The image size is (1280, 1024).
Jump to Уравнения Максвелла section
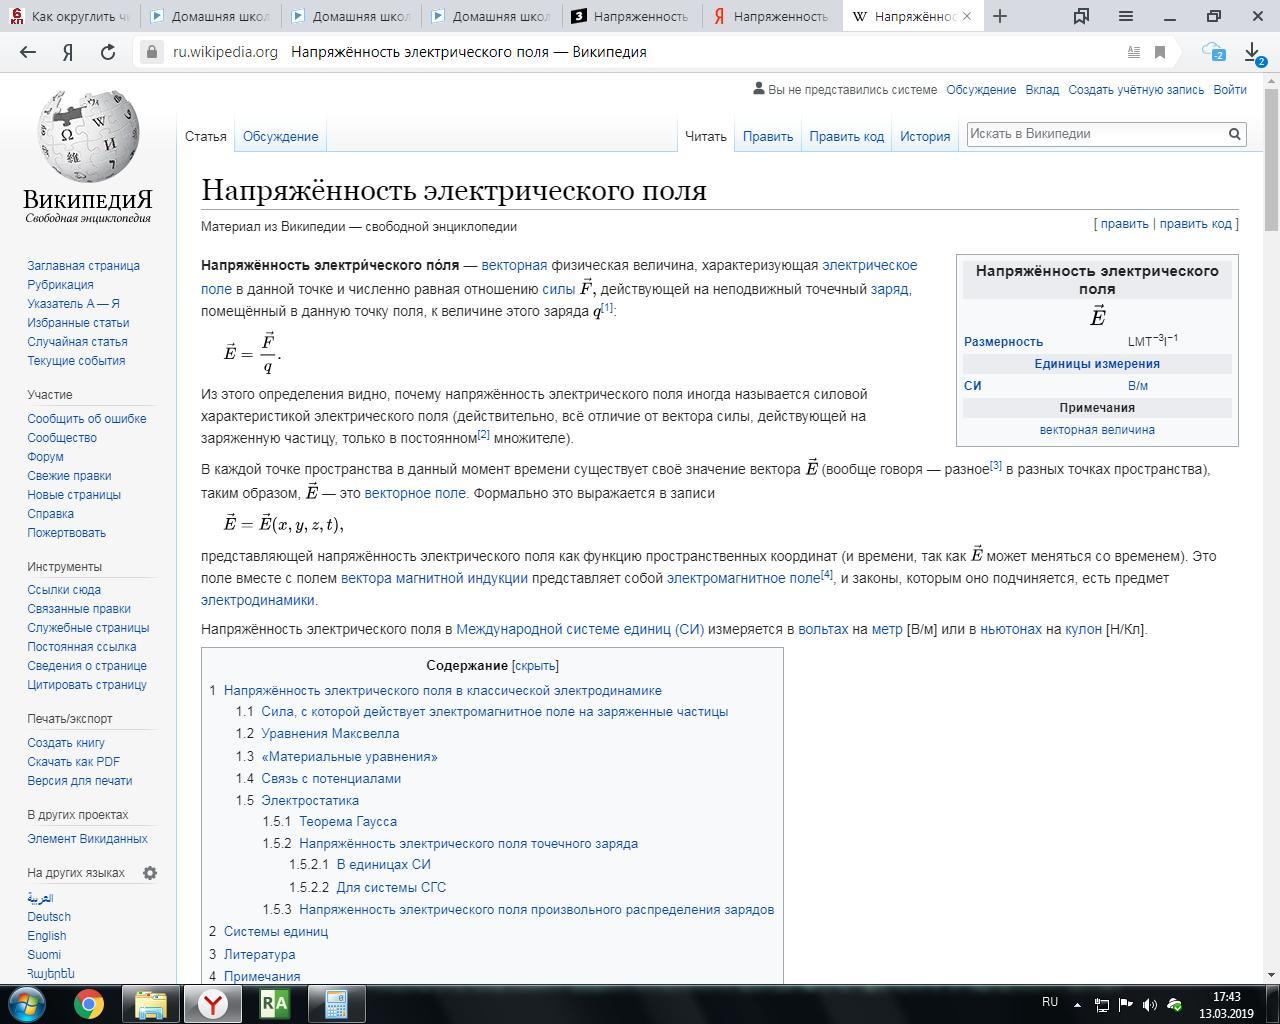tap(330, 734)
